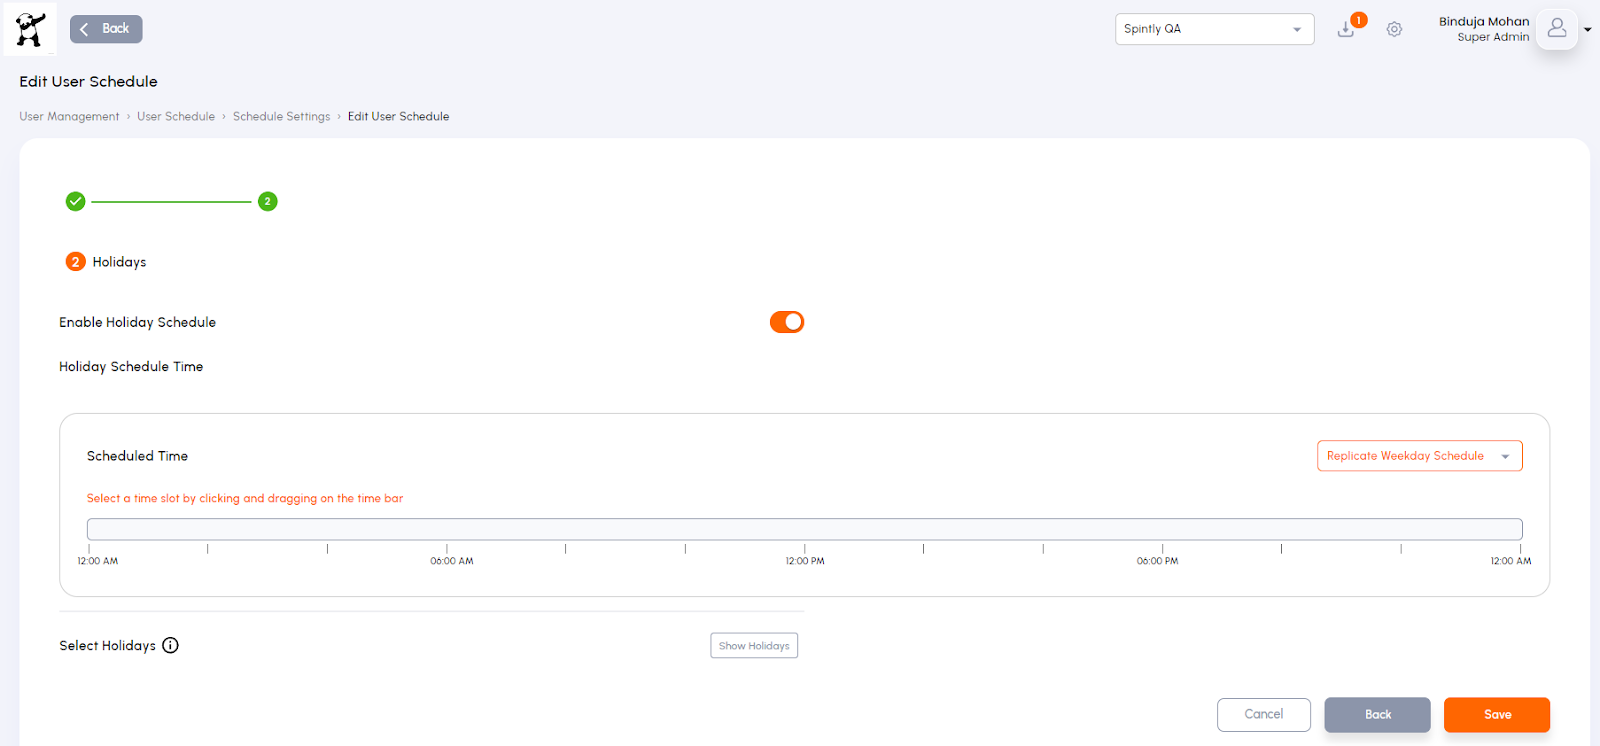The width and height of the screenshot is (1600, 746).
Task: Click the panda logo icon
Action: point(30,29)
